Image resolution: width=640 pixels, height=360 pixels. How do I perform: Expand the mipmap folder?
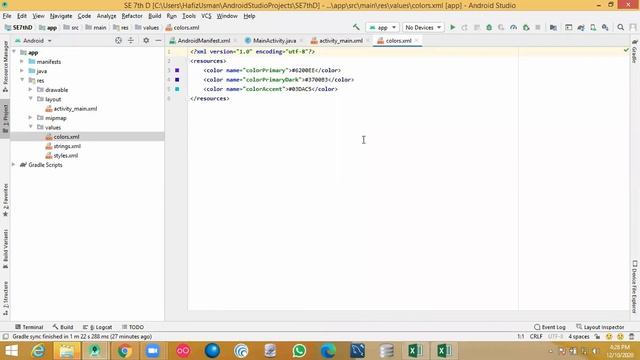[30, 118]
